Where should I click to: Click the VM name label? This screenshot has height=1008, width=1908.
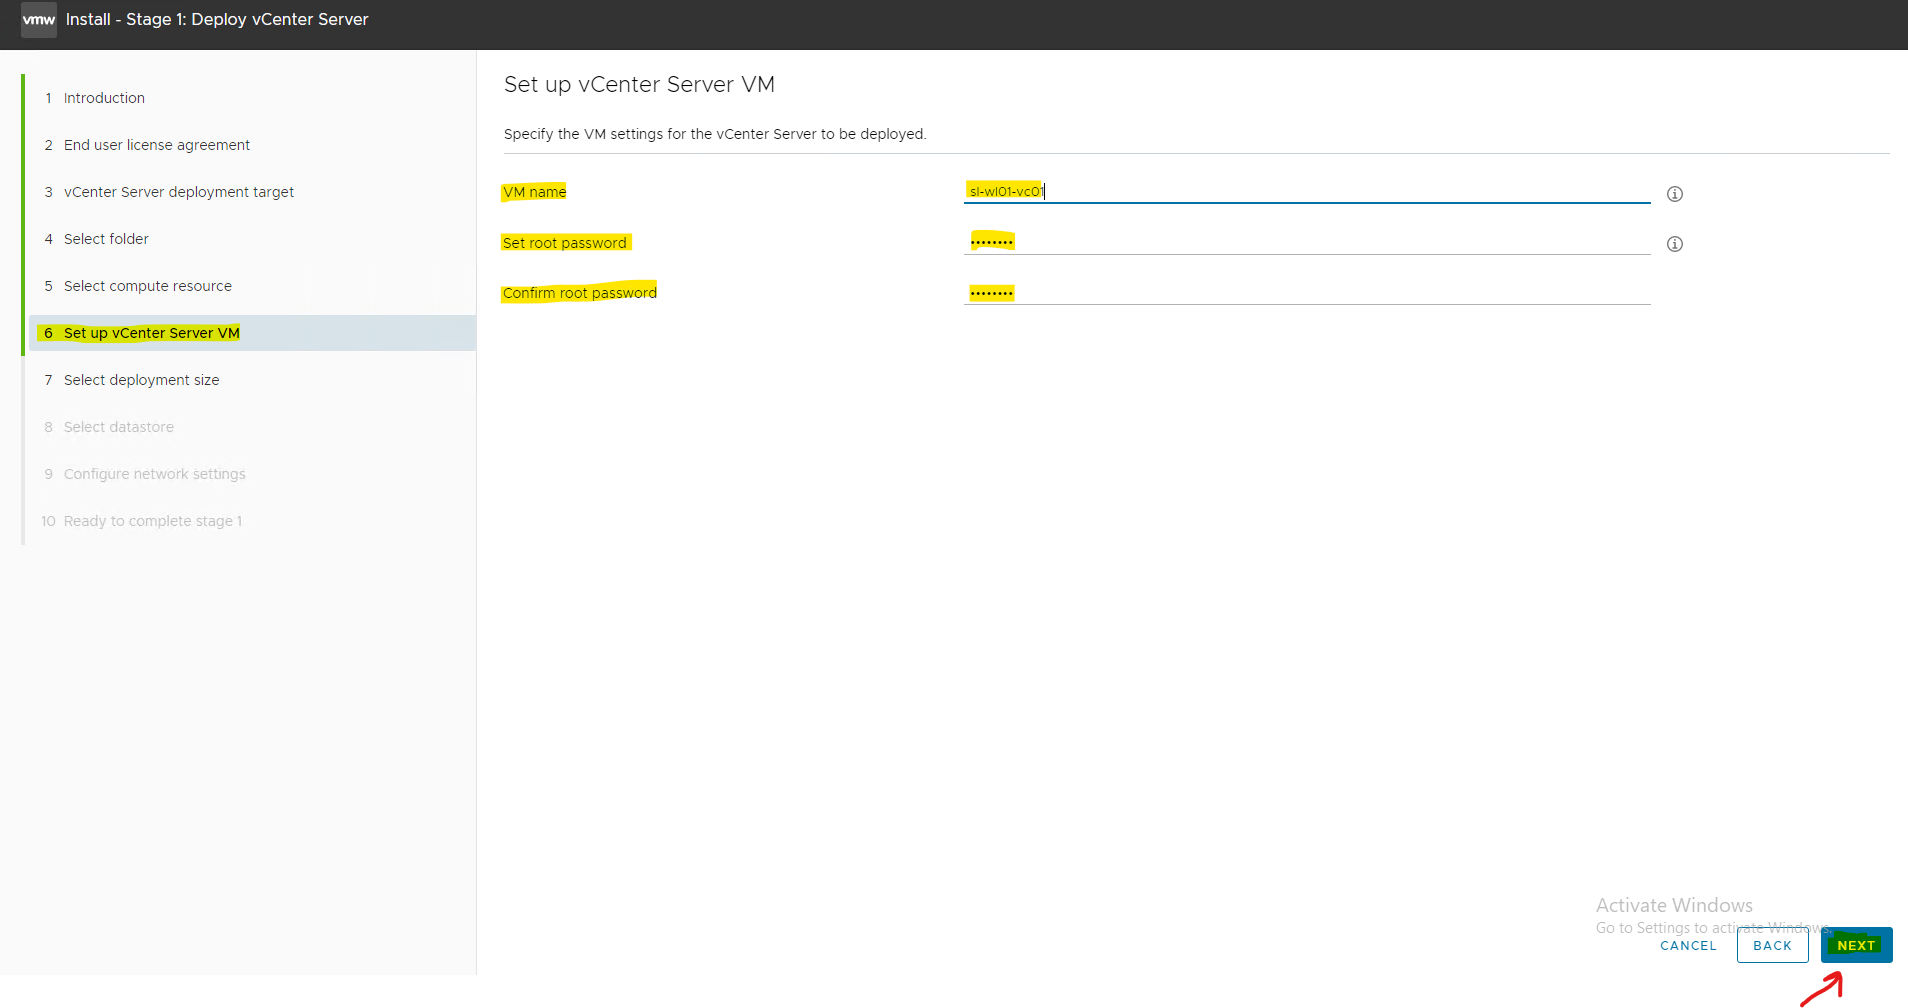click(x=535, y=192)
